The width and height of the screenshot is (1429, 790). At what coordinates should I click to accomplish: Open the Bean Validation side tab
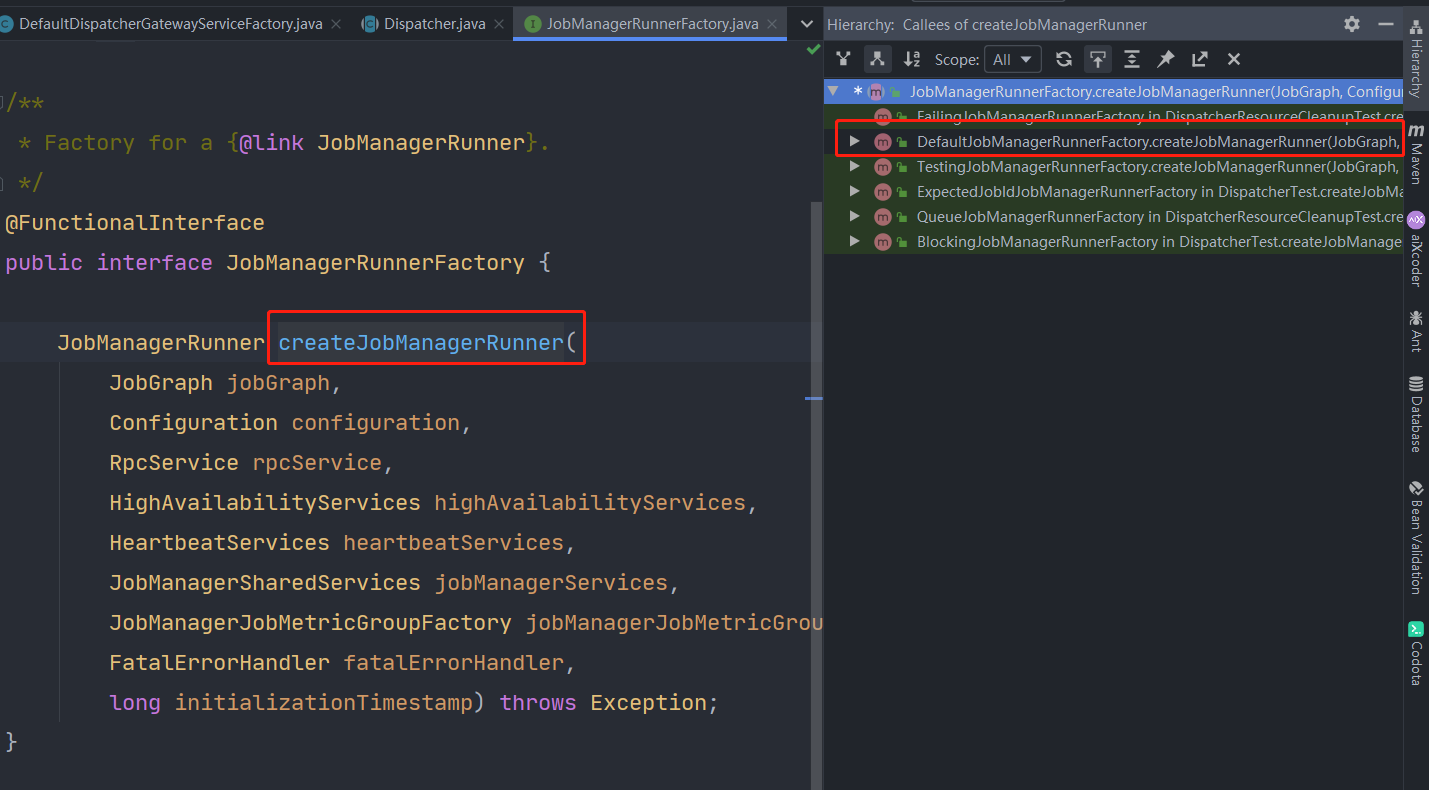(1416, 538)
